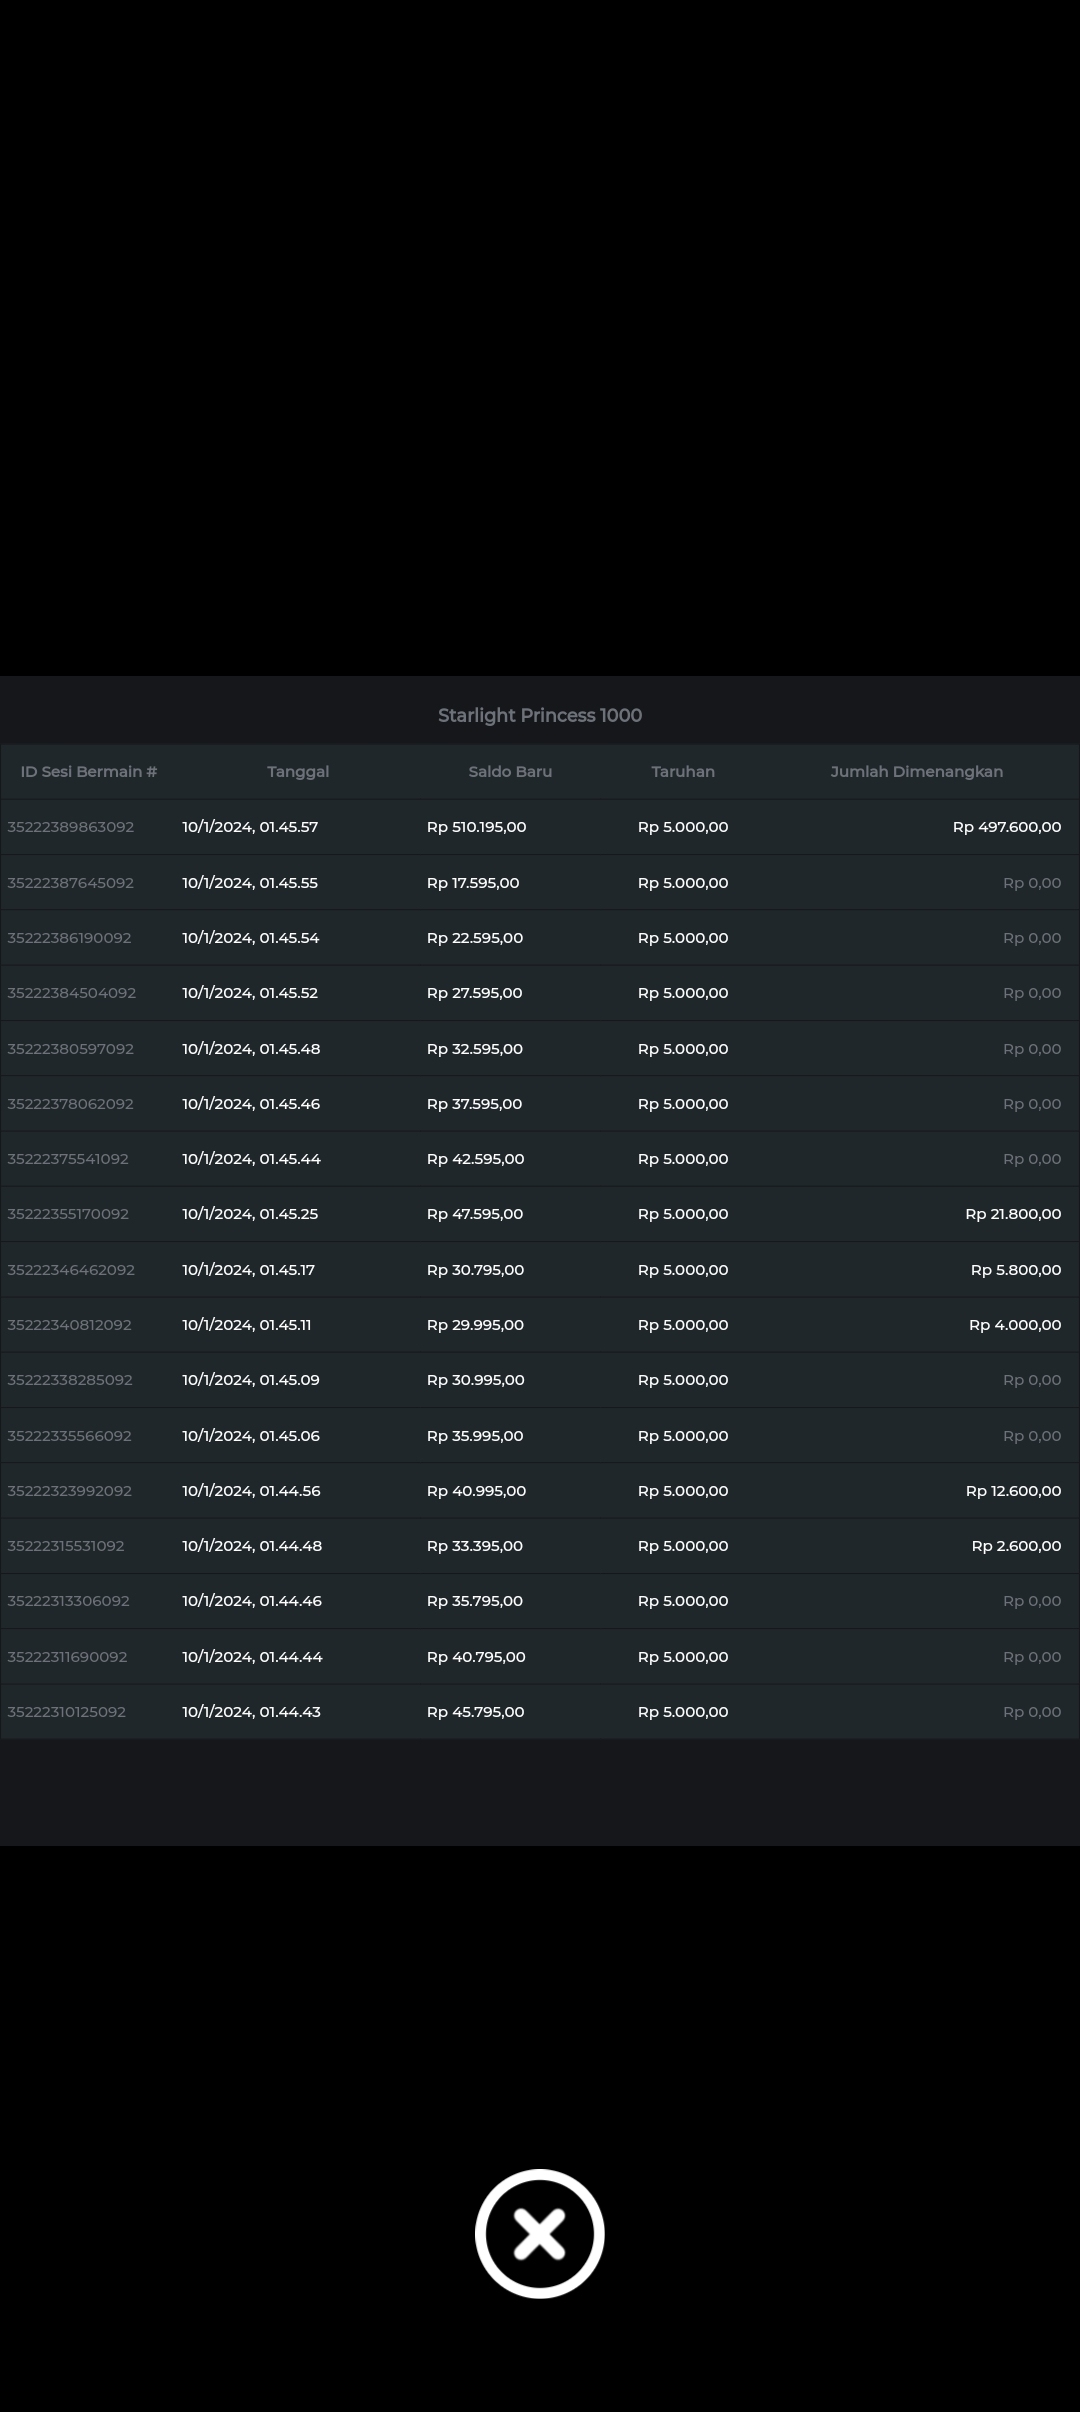Click the ID Sesi Bermain column header
1080x2412 pixels.
pos(89,771)
